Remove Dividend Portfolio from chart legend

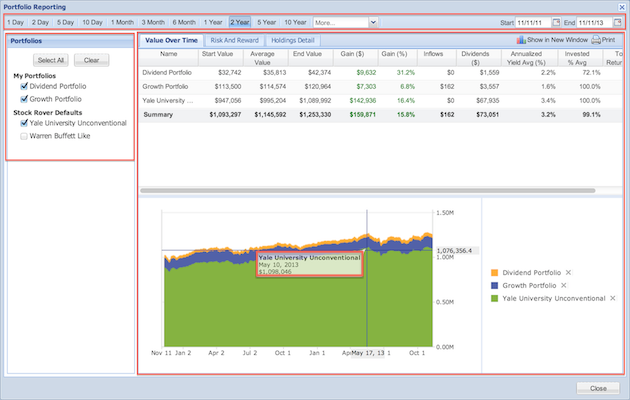568,272
